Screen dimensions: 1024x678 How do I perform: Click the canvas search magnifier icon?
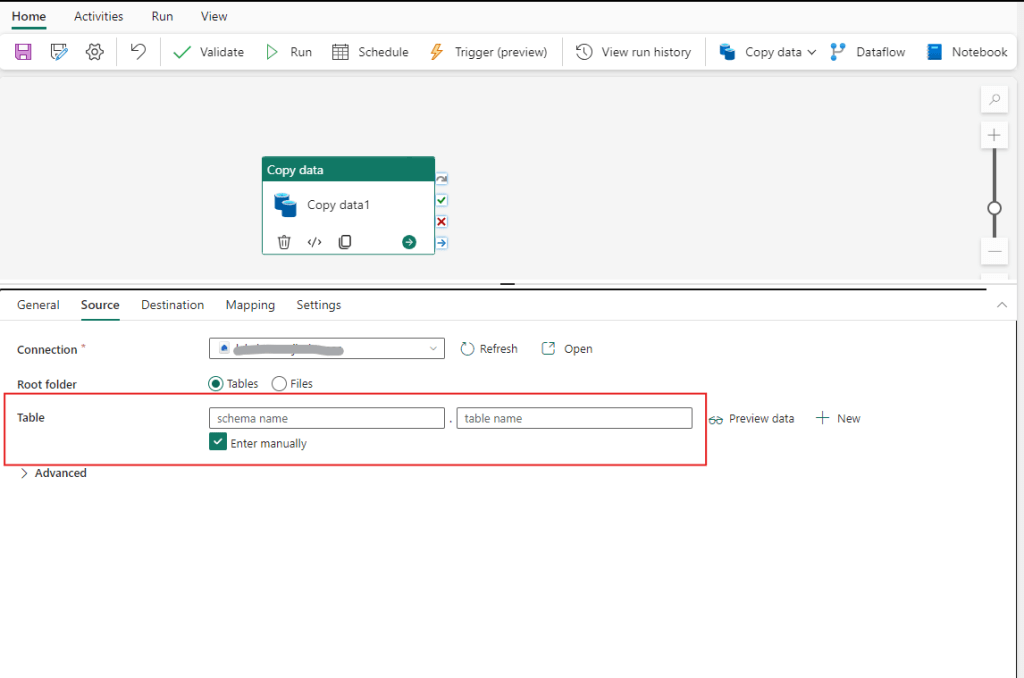994,100
